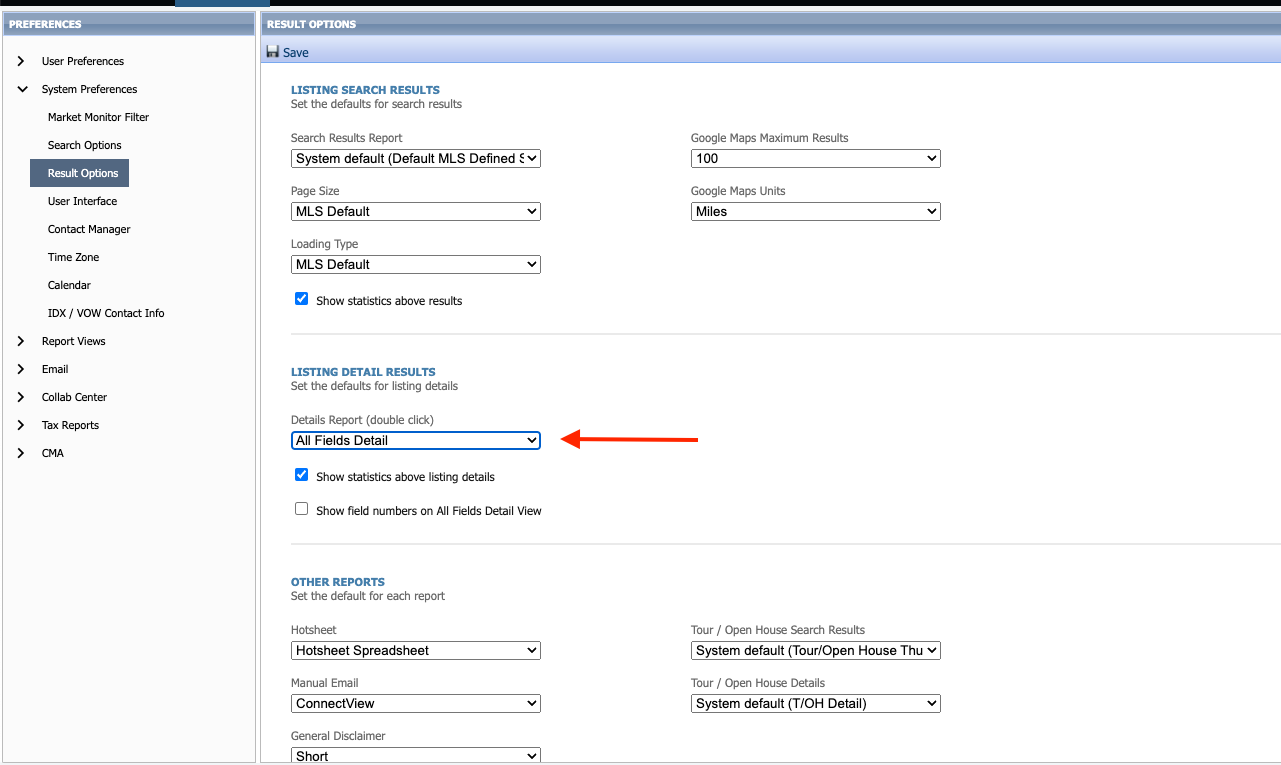Open Market Monitor Filter preferences

(x=98, y=117)
